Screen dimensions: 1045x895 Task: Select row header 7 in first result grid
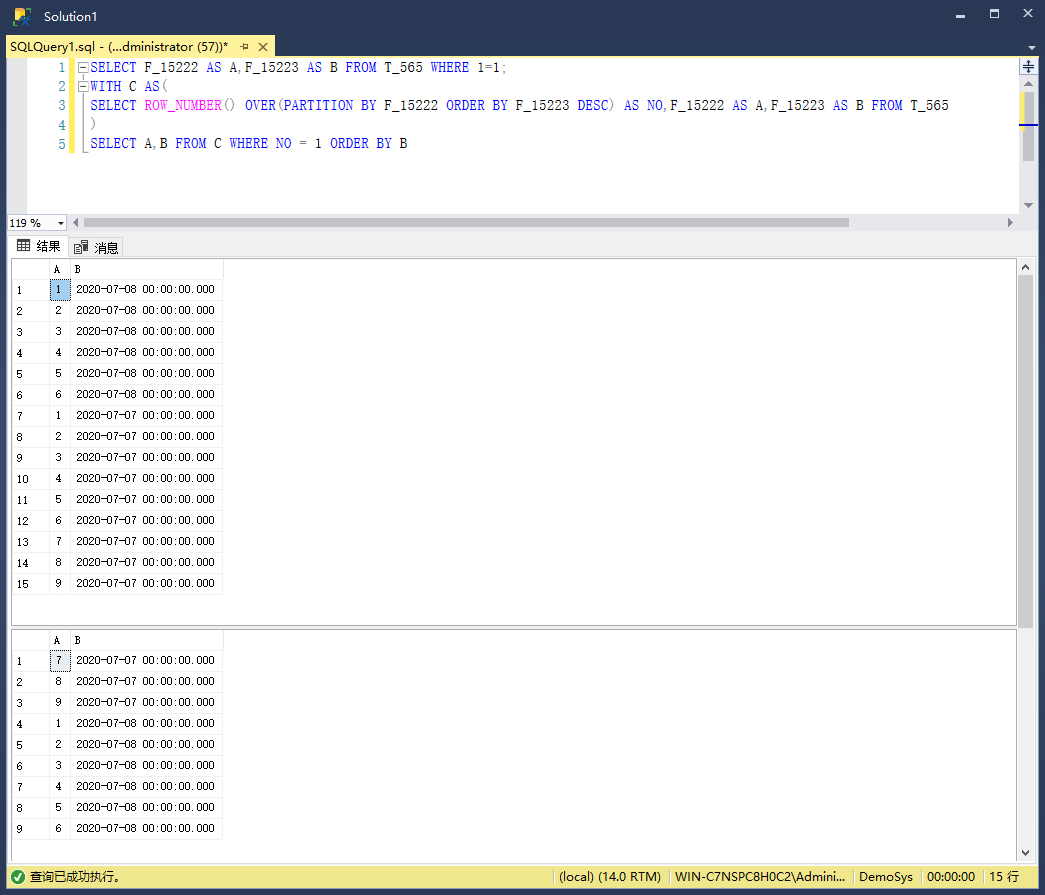point(31,416)
